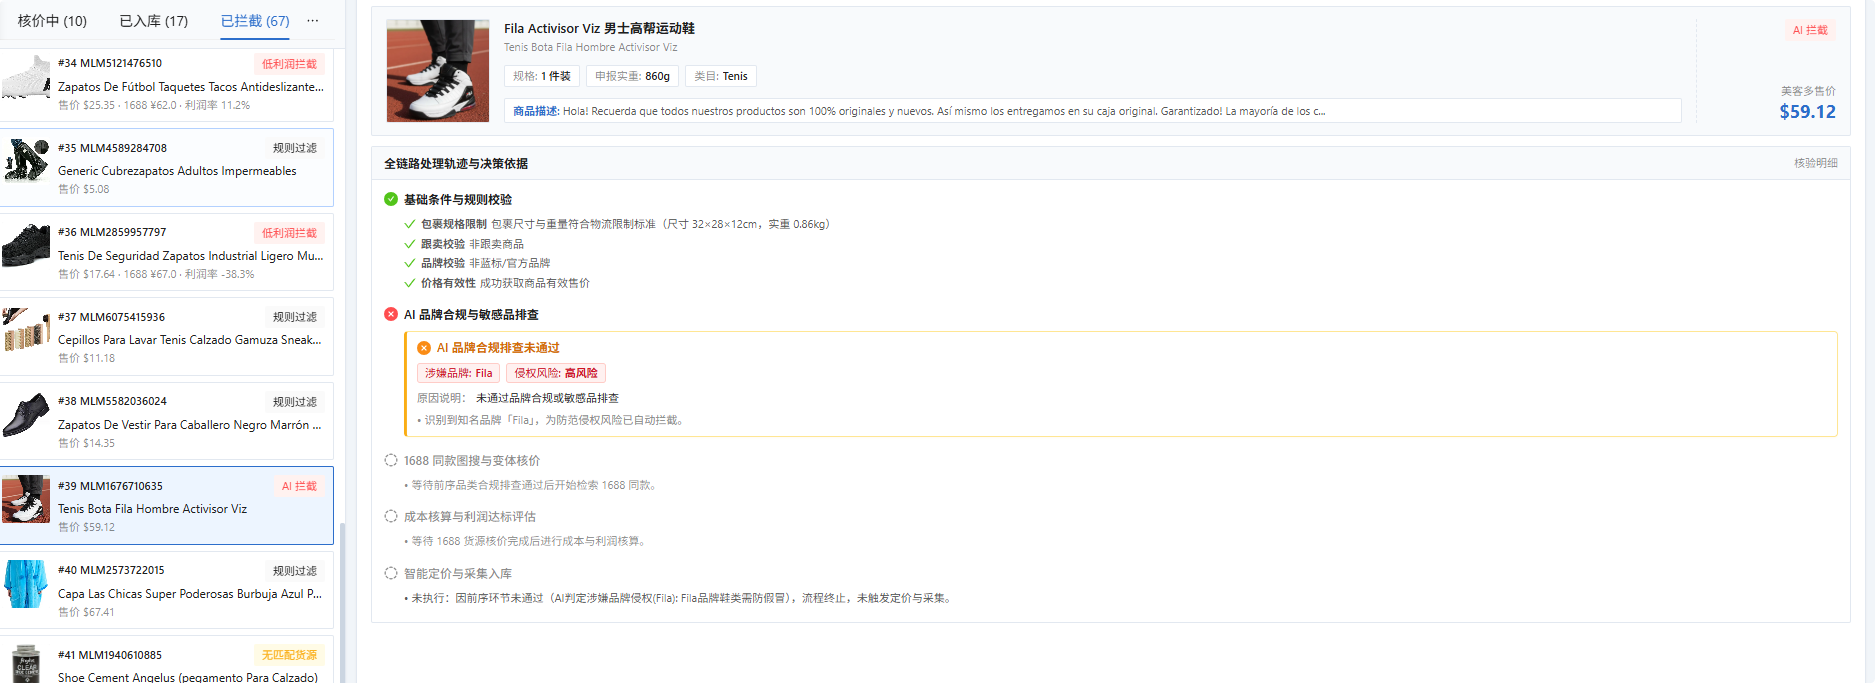
Task: Select item #40 MLM2573722015 Capa Las Chicas
Action: tap(167, 591)
